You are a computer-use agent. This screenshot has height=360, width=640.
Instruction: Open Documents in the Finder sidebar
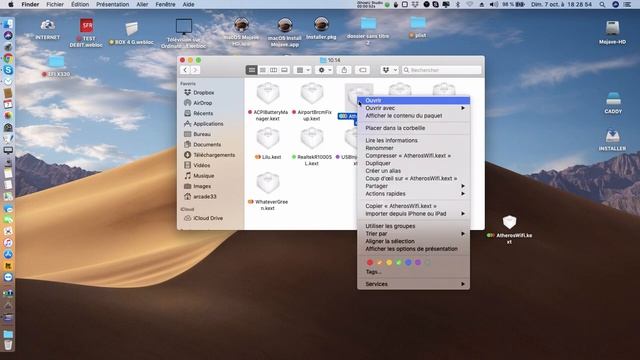(x=207, y=144)
